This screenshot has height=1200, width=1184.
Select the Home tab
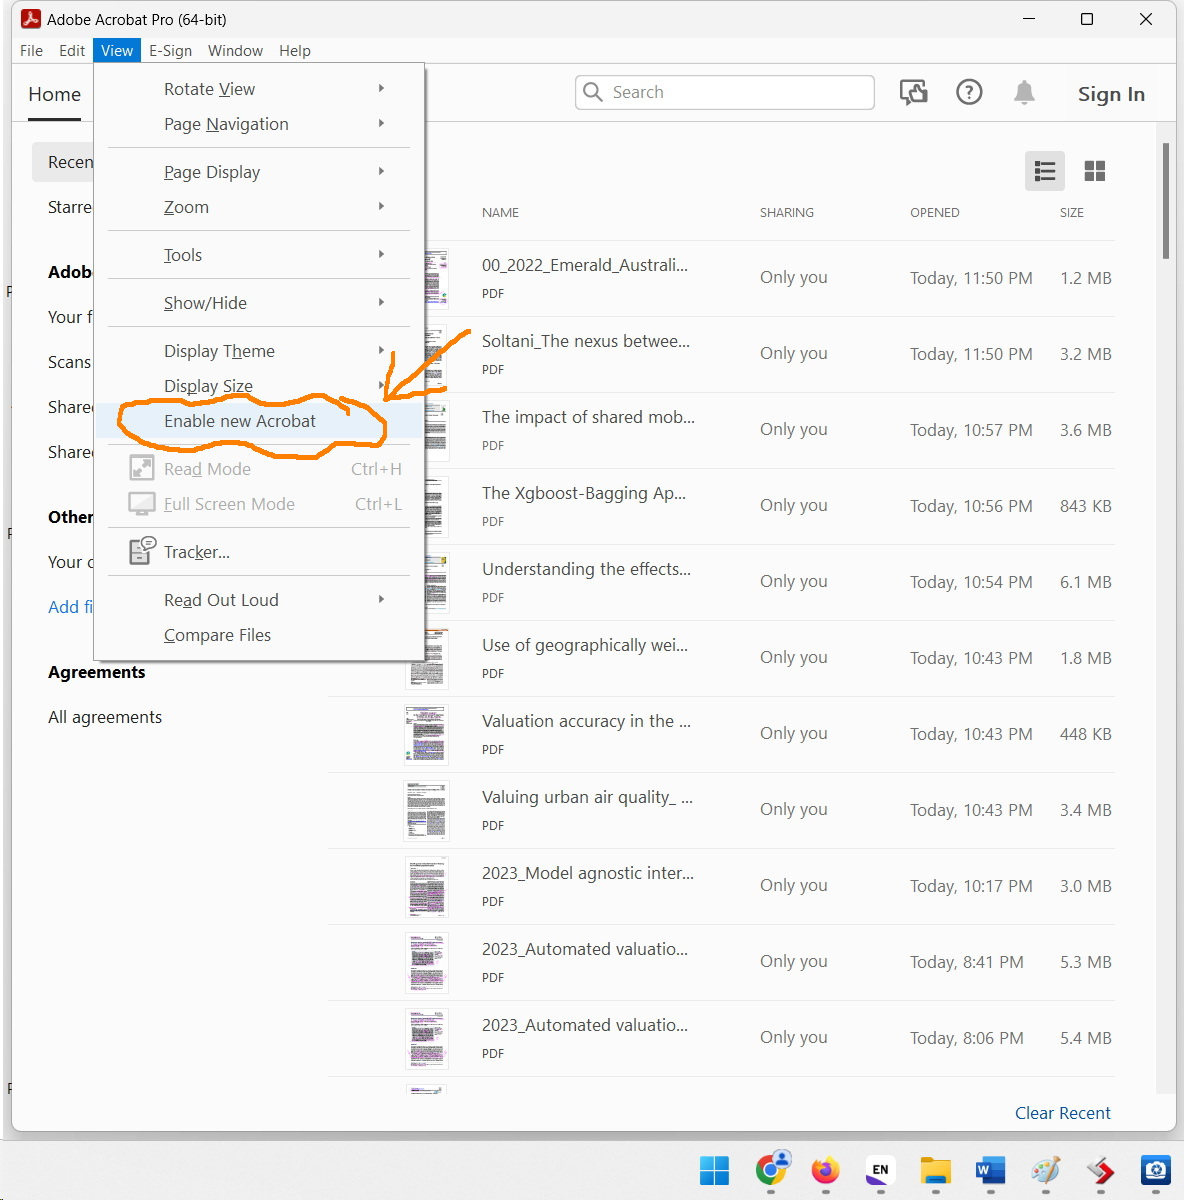54,94
